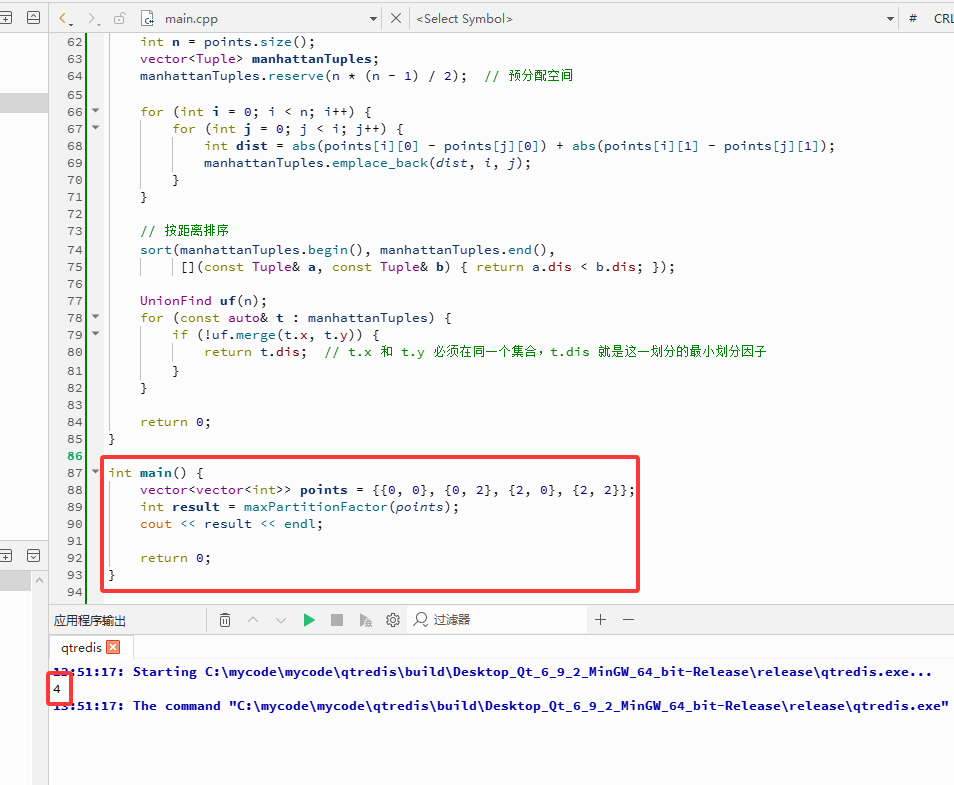Click the lower sidebar collapse-down icon

(33, 556)
